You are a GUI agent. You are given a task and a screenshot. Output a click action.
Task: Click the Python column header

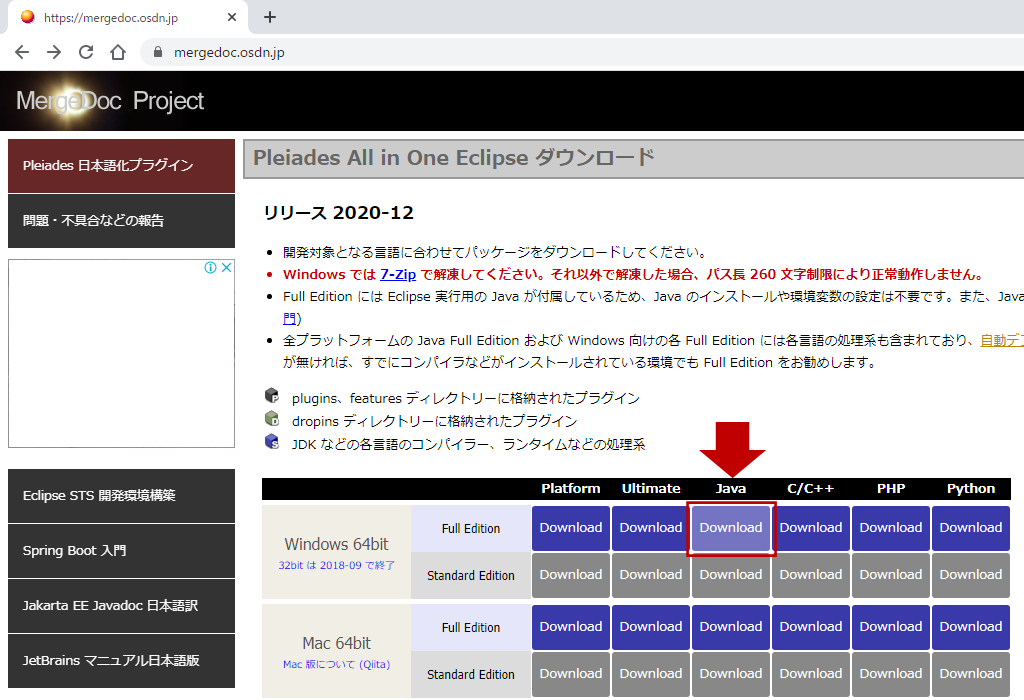[971, 488]
